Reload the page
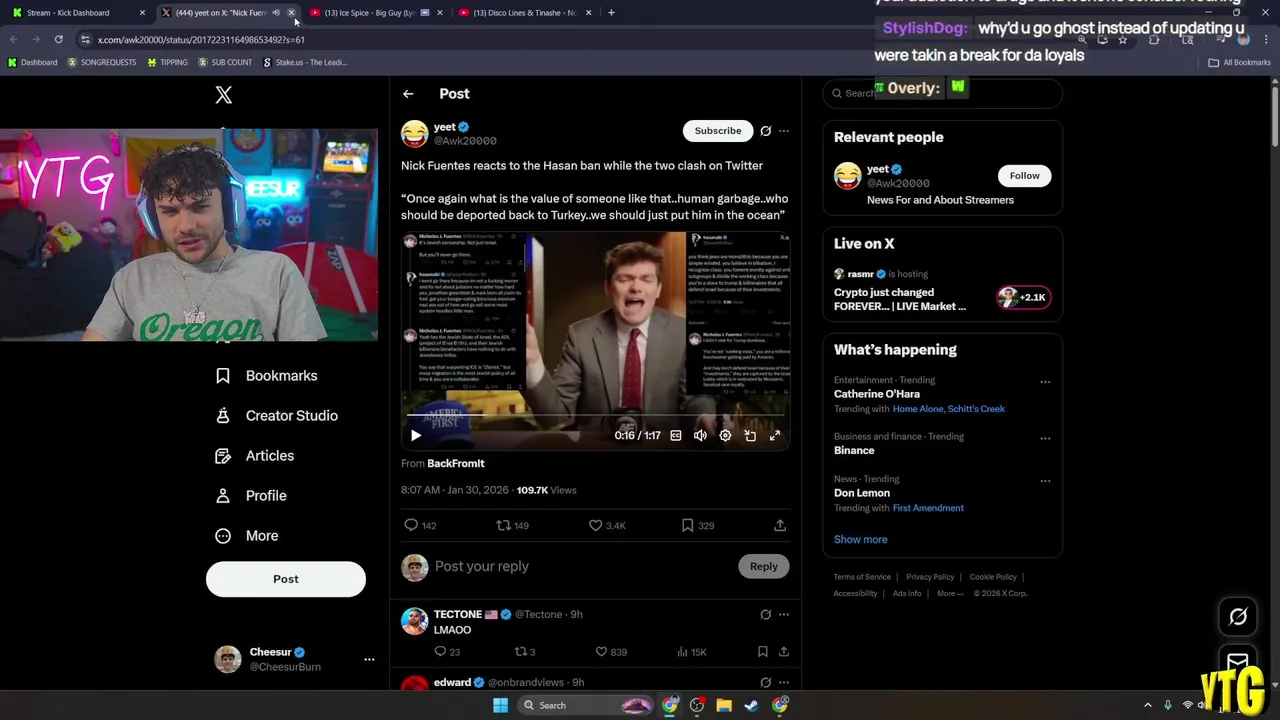The width and height of the screenshot is (1280, 720). (59, 40)
